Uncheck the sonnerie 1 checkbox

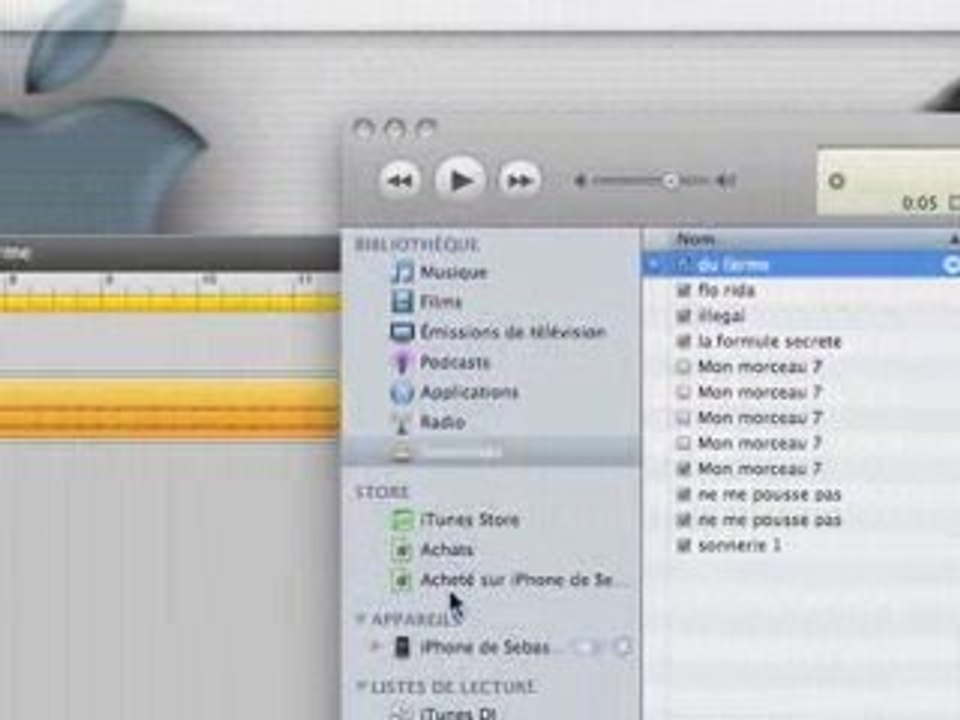point(684,545)
